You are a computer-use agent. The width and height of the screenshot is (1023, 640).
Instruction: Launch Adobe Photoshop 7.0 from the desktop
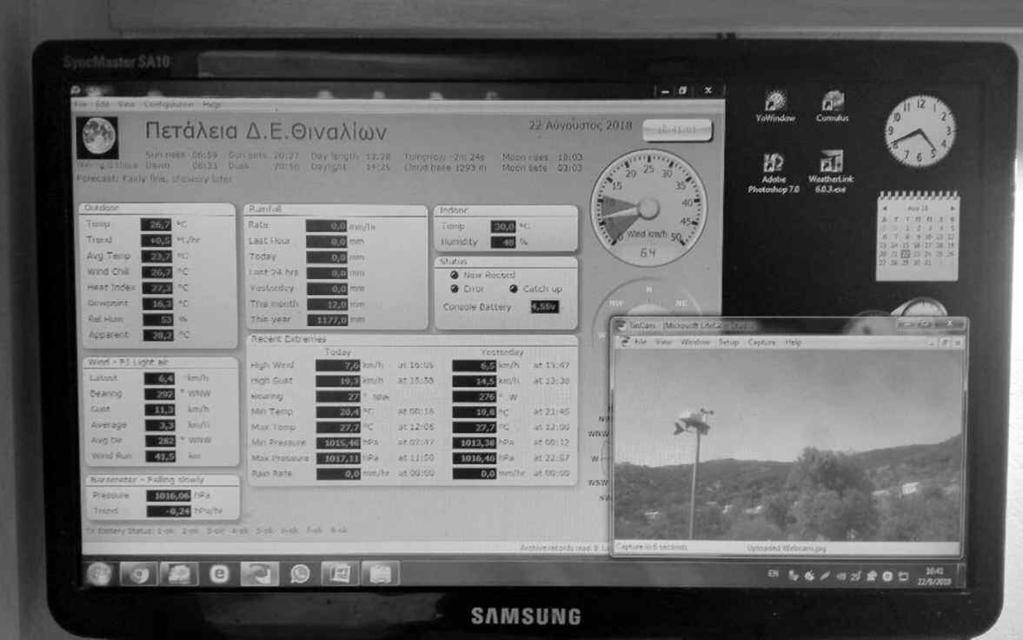click(774, 174)
